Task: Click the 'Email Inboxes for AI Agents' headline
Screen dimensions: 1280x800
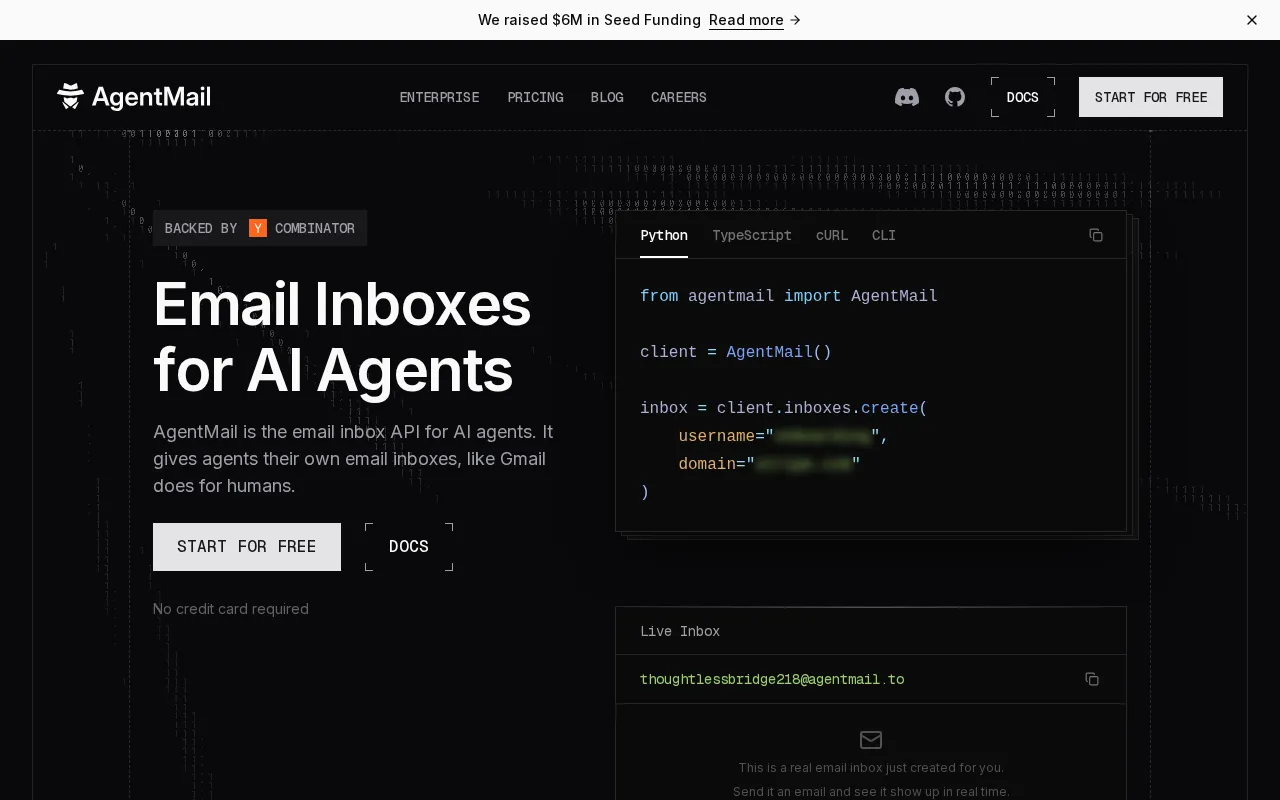Action: point(342,337)
